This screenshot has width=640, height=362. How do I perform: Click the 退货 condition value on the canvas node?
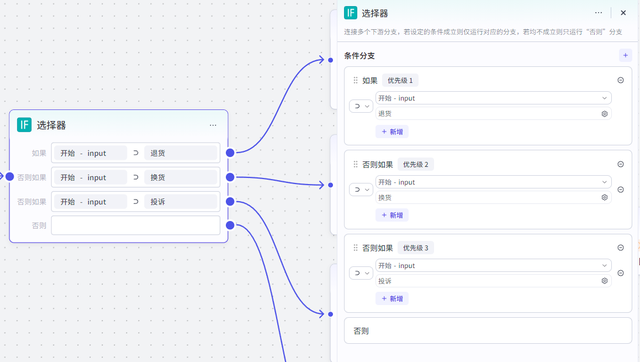tap(181, 153)
